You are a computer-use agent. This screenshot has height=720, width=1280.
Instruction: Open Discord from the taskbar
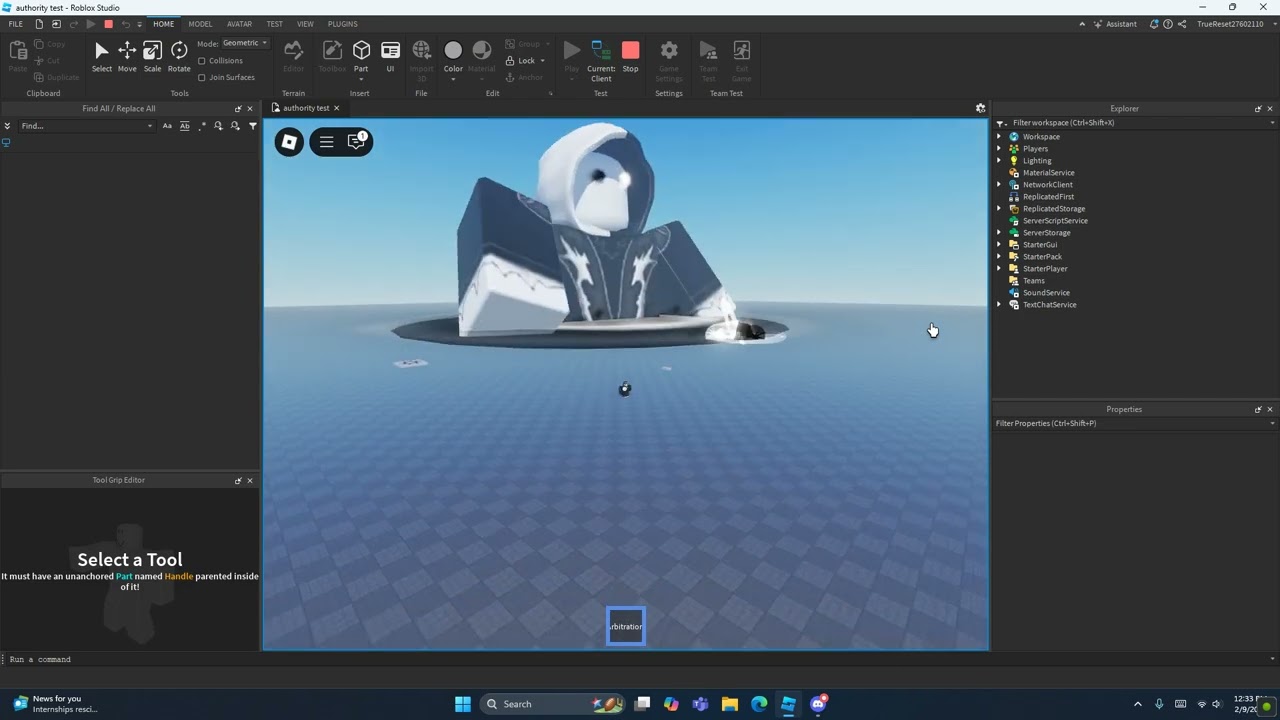pos(818,704)
